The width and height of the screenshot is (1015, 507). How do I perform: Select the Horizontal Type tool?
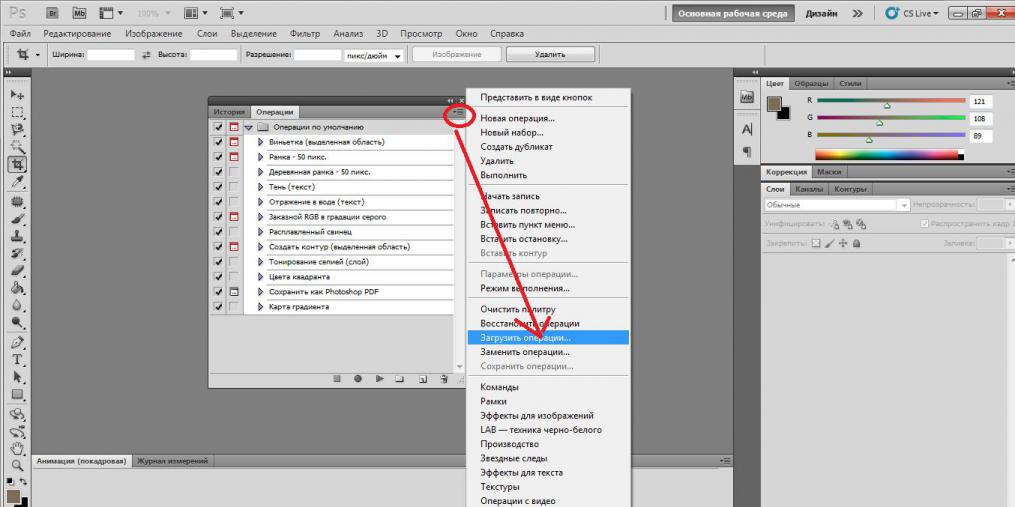[x=17, y=359]
